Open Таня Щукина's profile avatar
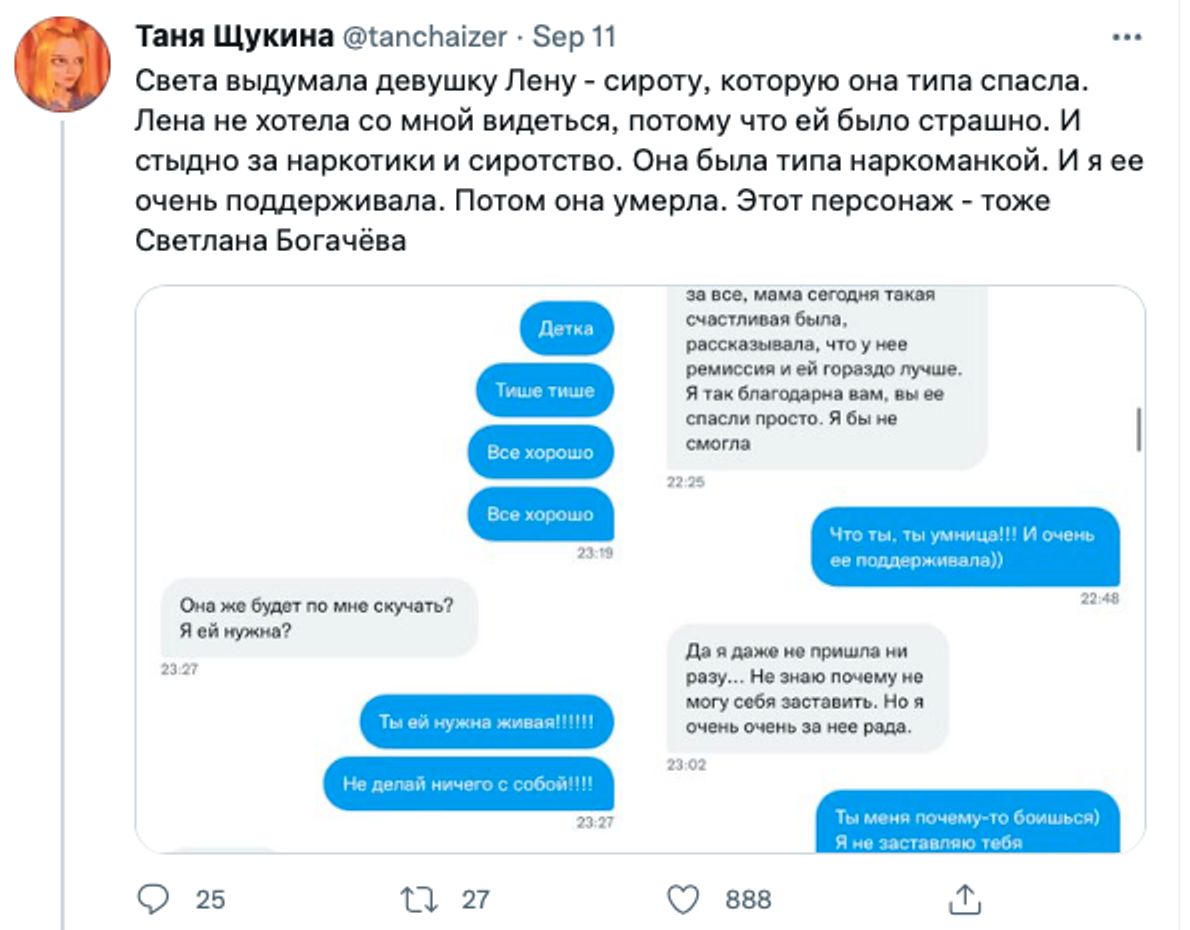Viewport: 1190px width, 930px height. point(62,64)
